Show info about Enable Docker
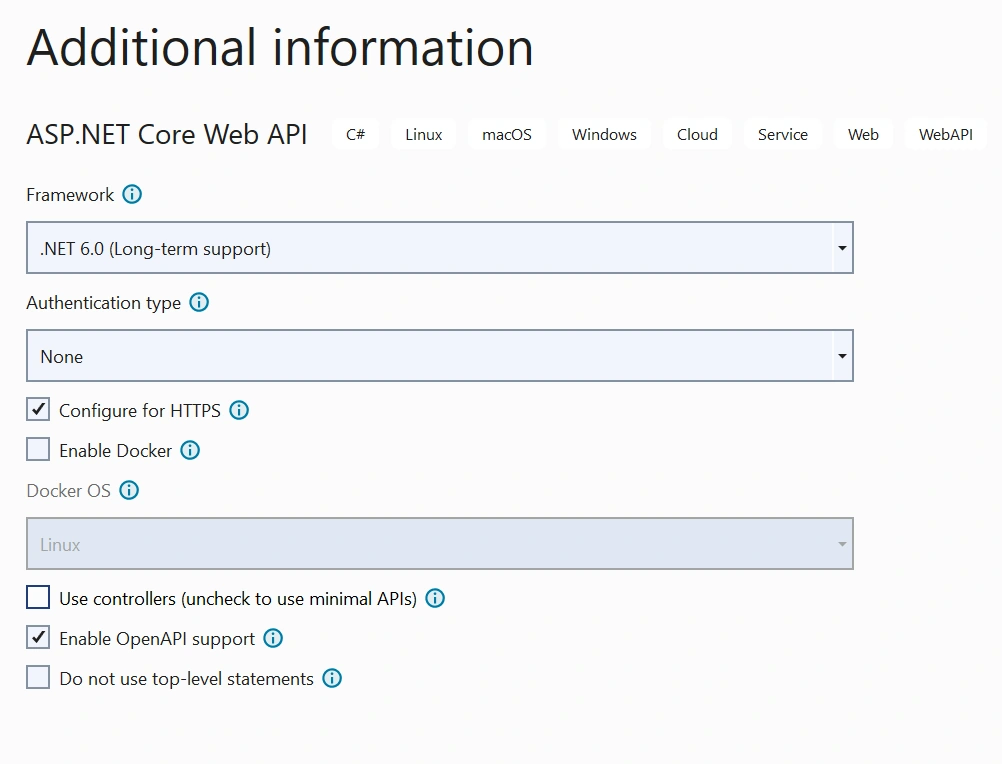The width and height of the screenshot is (1002, 764). coord(190,450)
